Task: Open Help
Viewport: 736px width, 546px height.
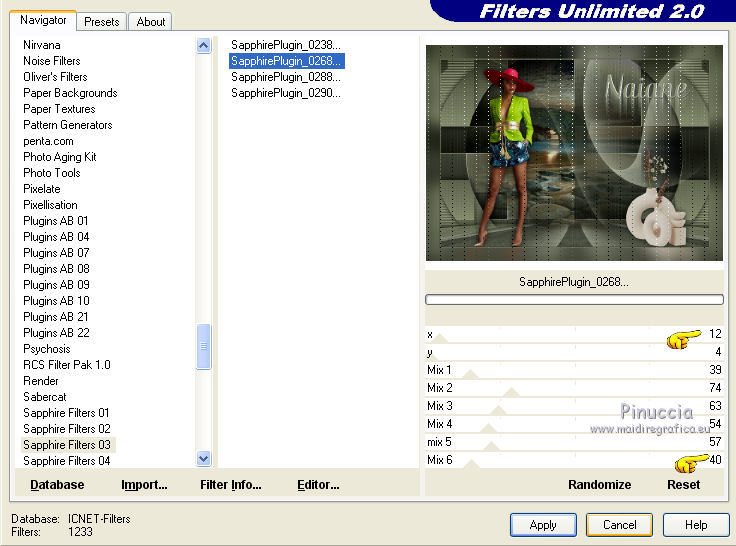Action: point(696,525)
